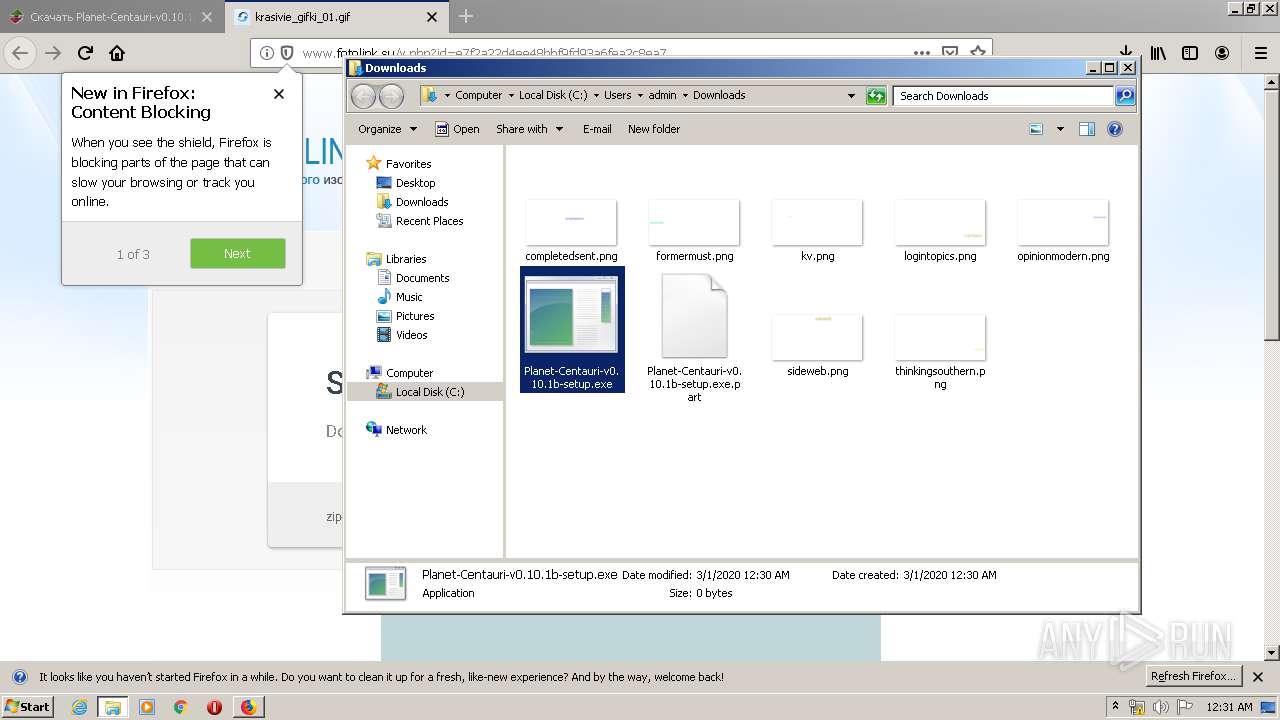Click Refresh Firefox button

(x=1193, y=677)
